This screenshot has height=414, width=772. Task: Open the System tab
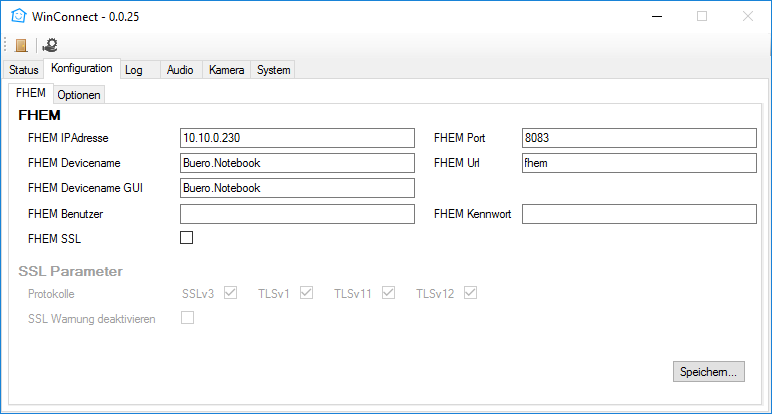pos(273,70)
